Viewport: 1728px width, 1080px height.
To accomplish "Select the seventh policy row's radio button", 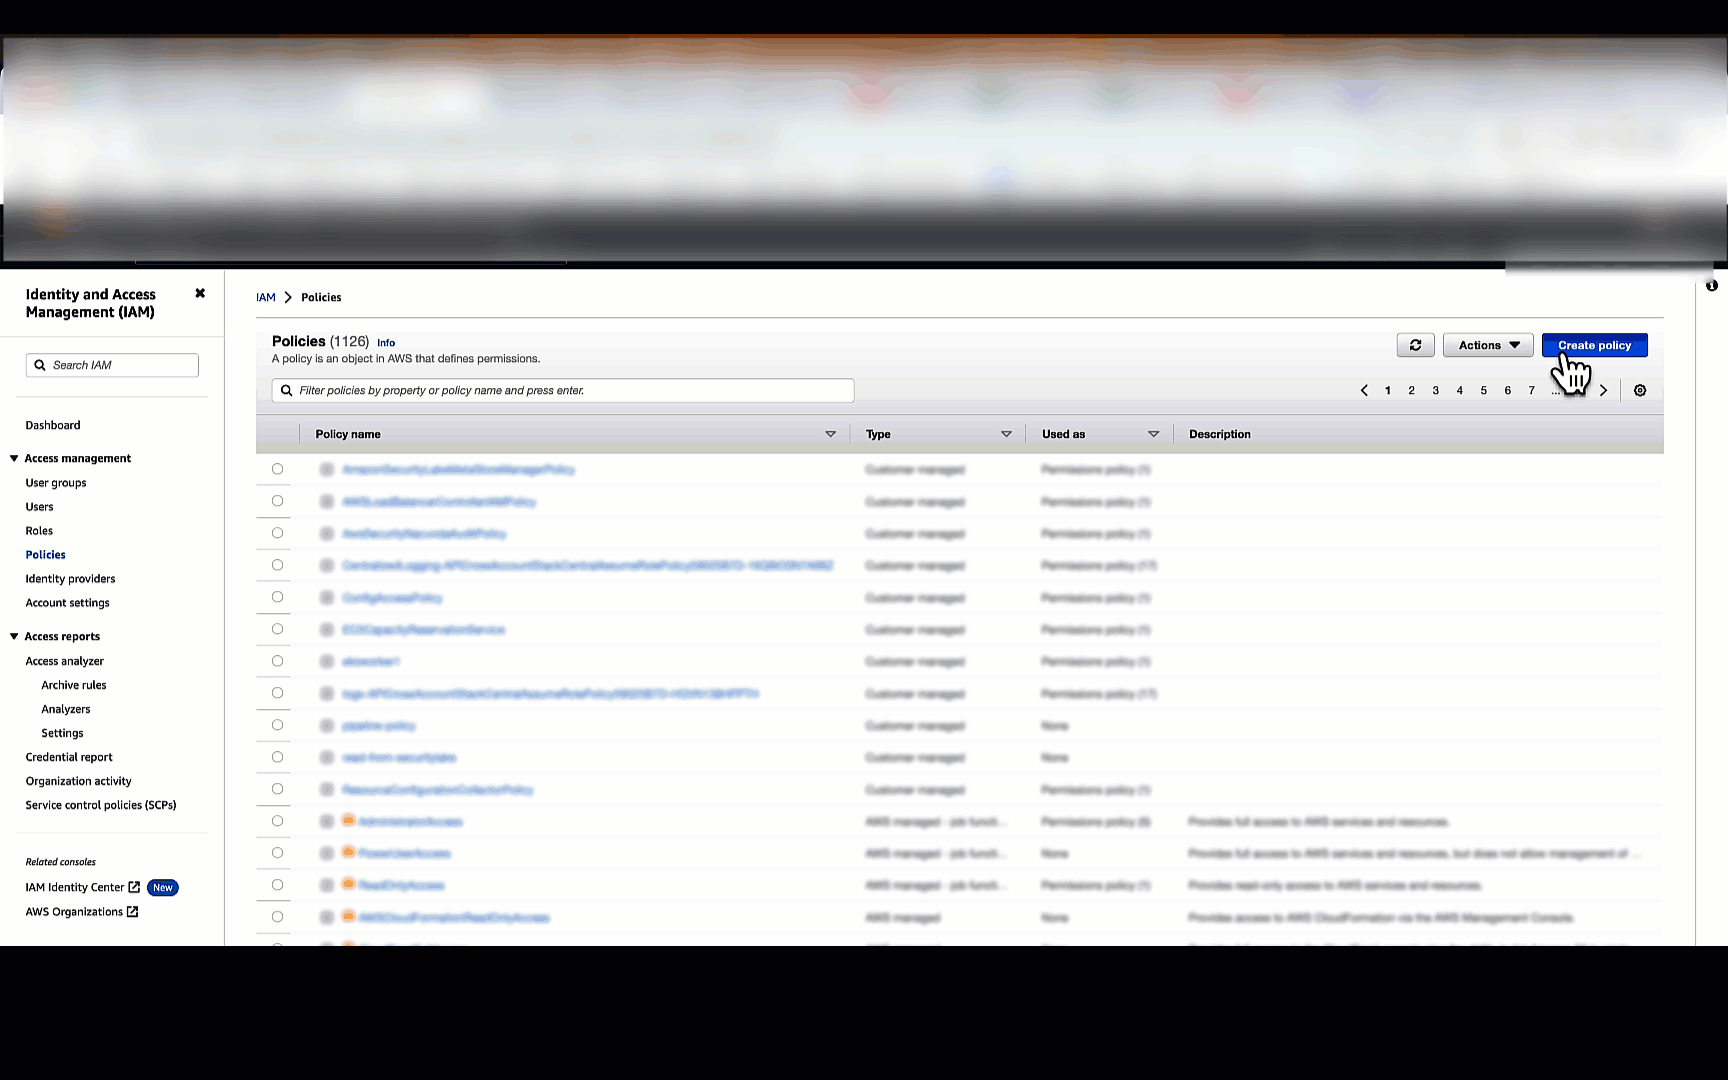I will click(277, 661).
